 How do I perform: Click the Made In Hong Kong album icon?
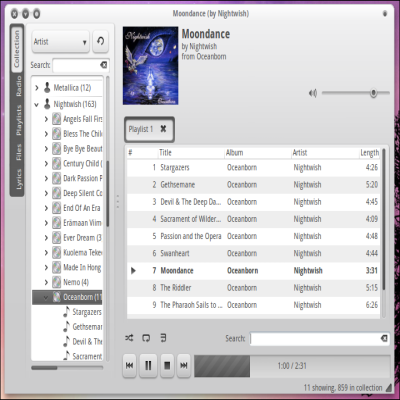57,267
